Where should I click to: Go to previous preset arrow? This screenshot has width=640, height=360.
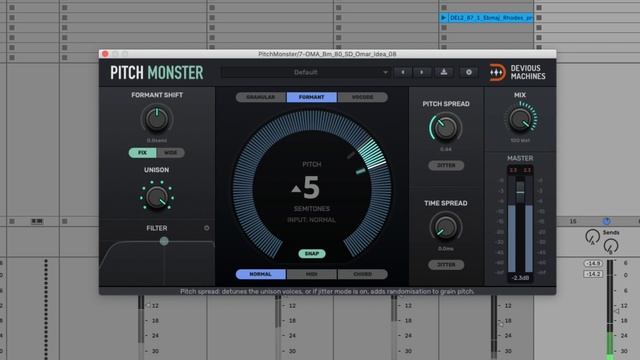403,72
